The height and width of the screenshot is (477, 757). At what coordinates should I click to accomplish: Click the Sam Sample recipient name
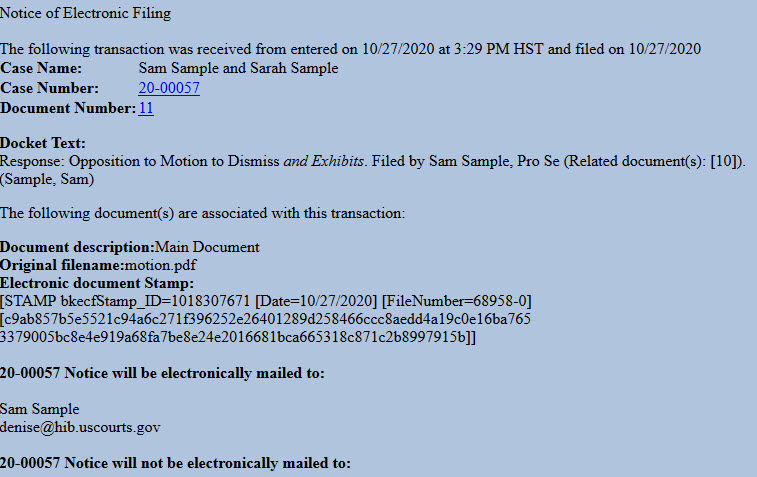point(40,409)
